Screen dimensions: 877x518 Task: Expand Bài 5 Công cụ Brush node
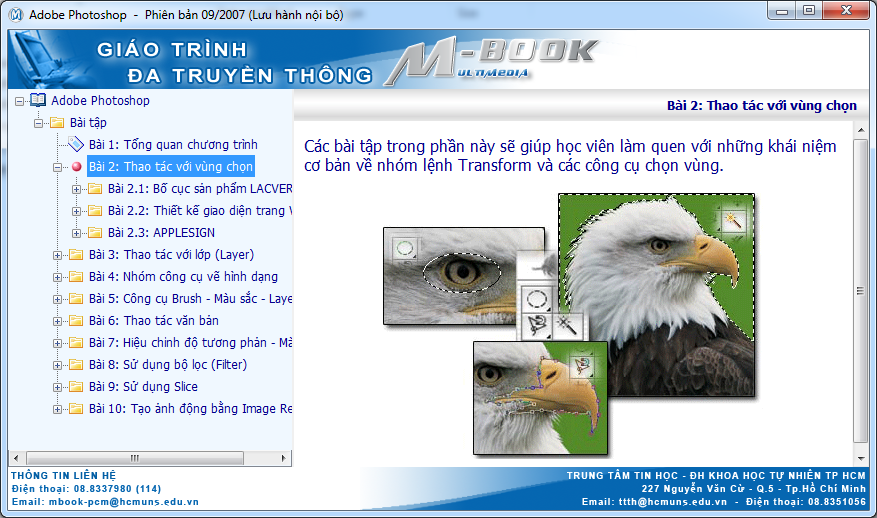pos(57,299)
